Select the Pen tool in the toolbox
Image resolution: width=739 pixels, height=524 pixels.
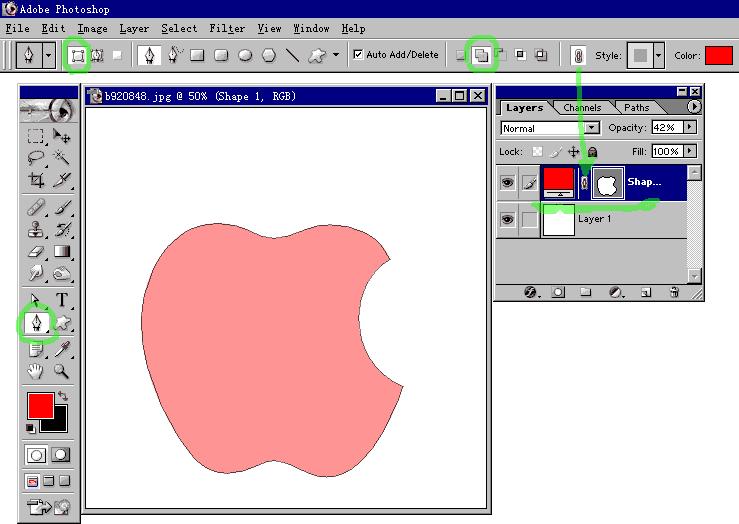coord(37,323)
